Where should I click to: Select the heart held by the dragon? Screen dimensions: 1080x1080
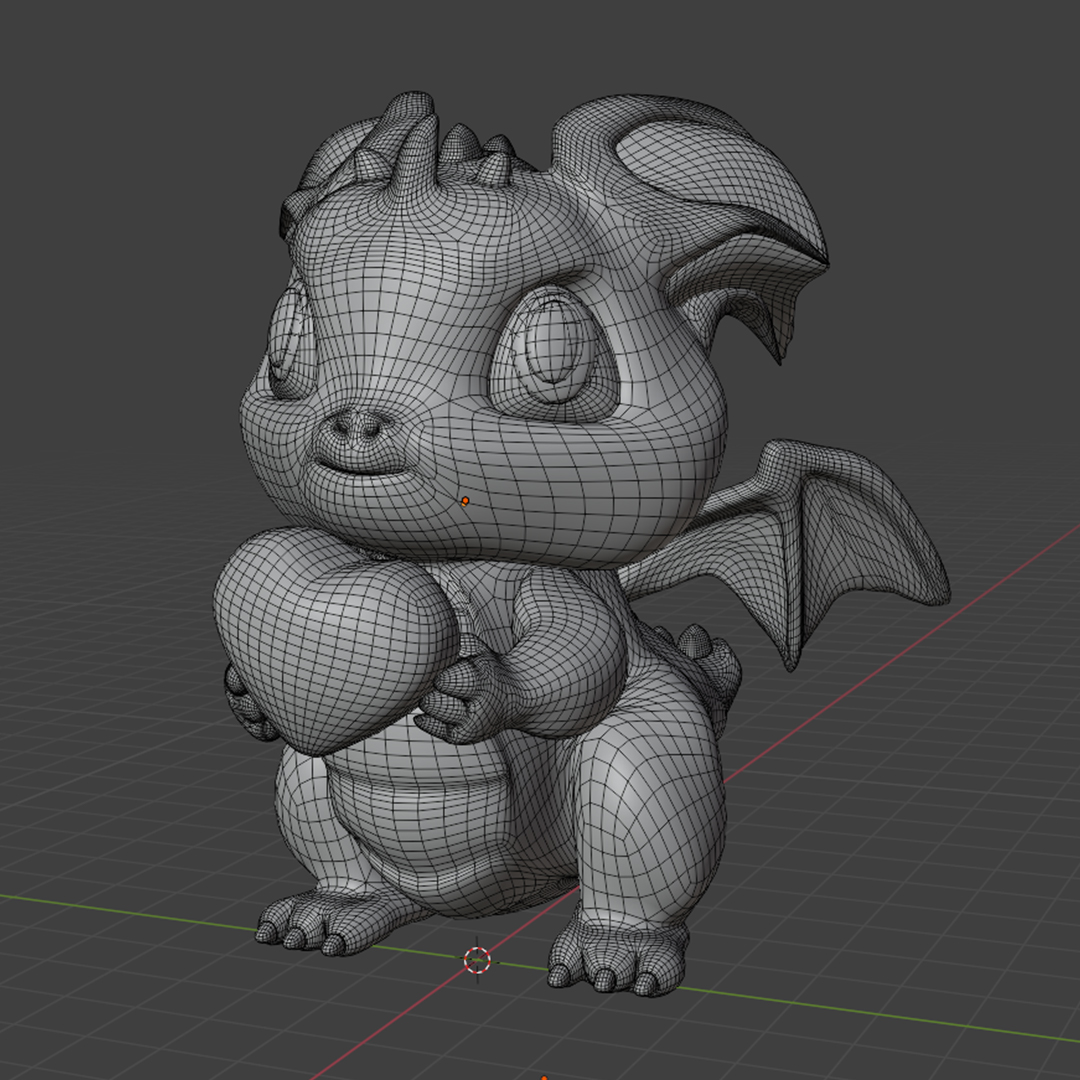coord(330,640)
